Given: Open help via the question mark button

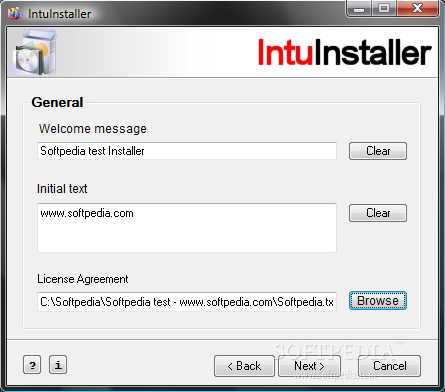Looking at the screenshot, I should point(32,365).
